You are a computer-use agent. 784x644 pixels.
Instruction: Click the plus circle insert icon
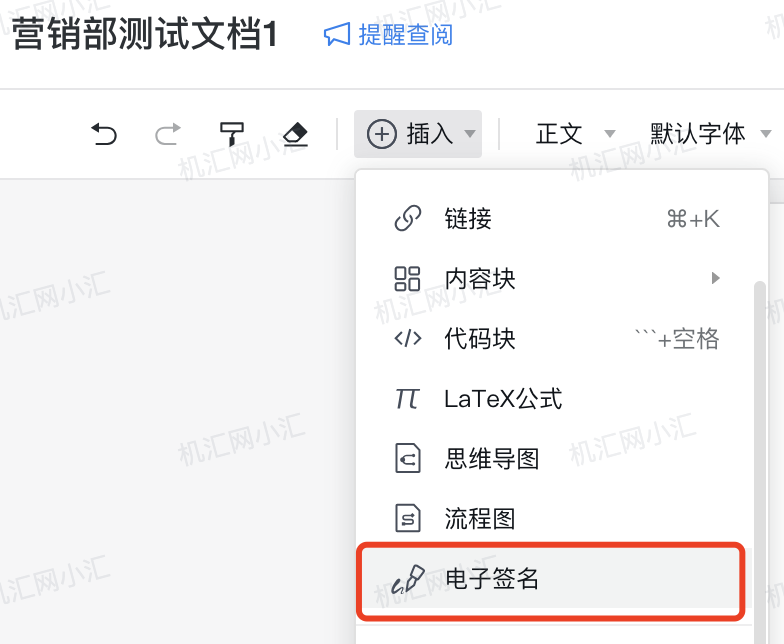[382, 134]
